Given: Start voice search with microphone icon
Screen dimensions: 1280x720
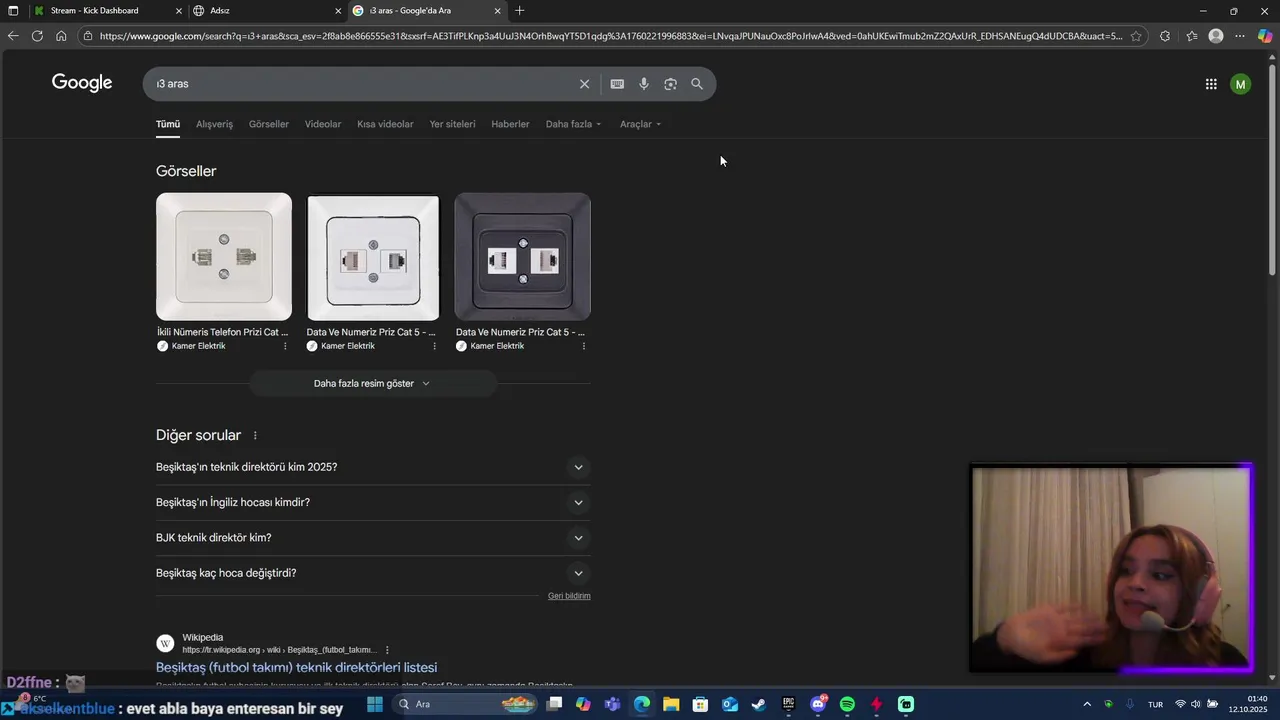Looking at the screenshot, I should [x=644, y=84].
